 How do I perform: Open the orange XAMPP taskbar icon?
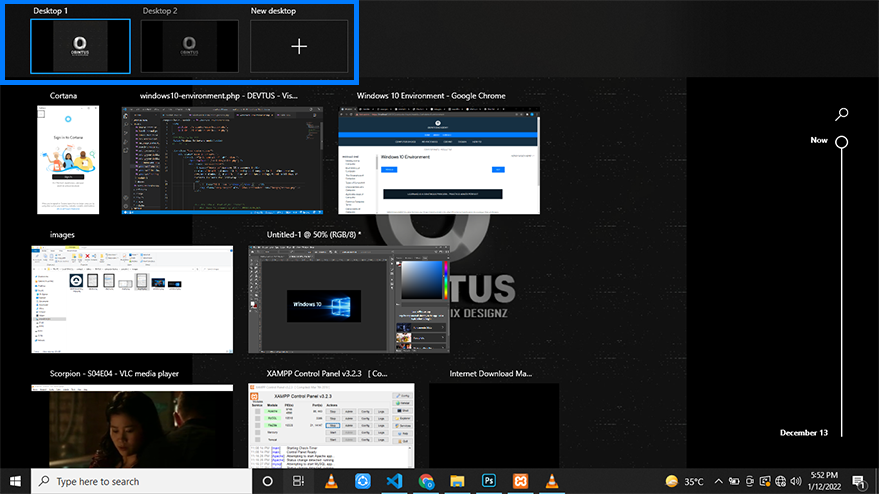point(520,481)
